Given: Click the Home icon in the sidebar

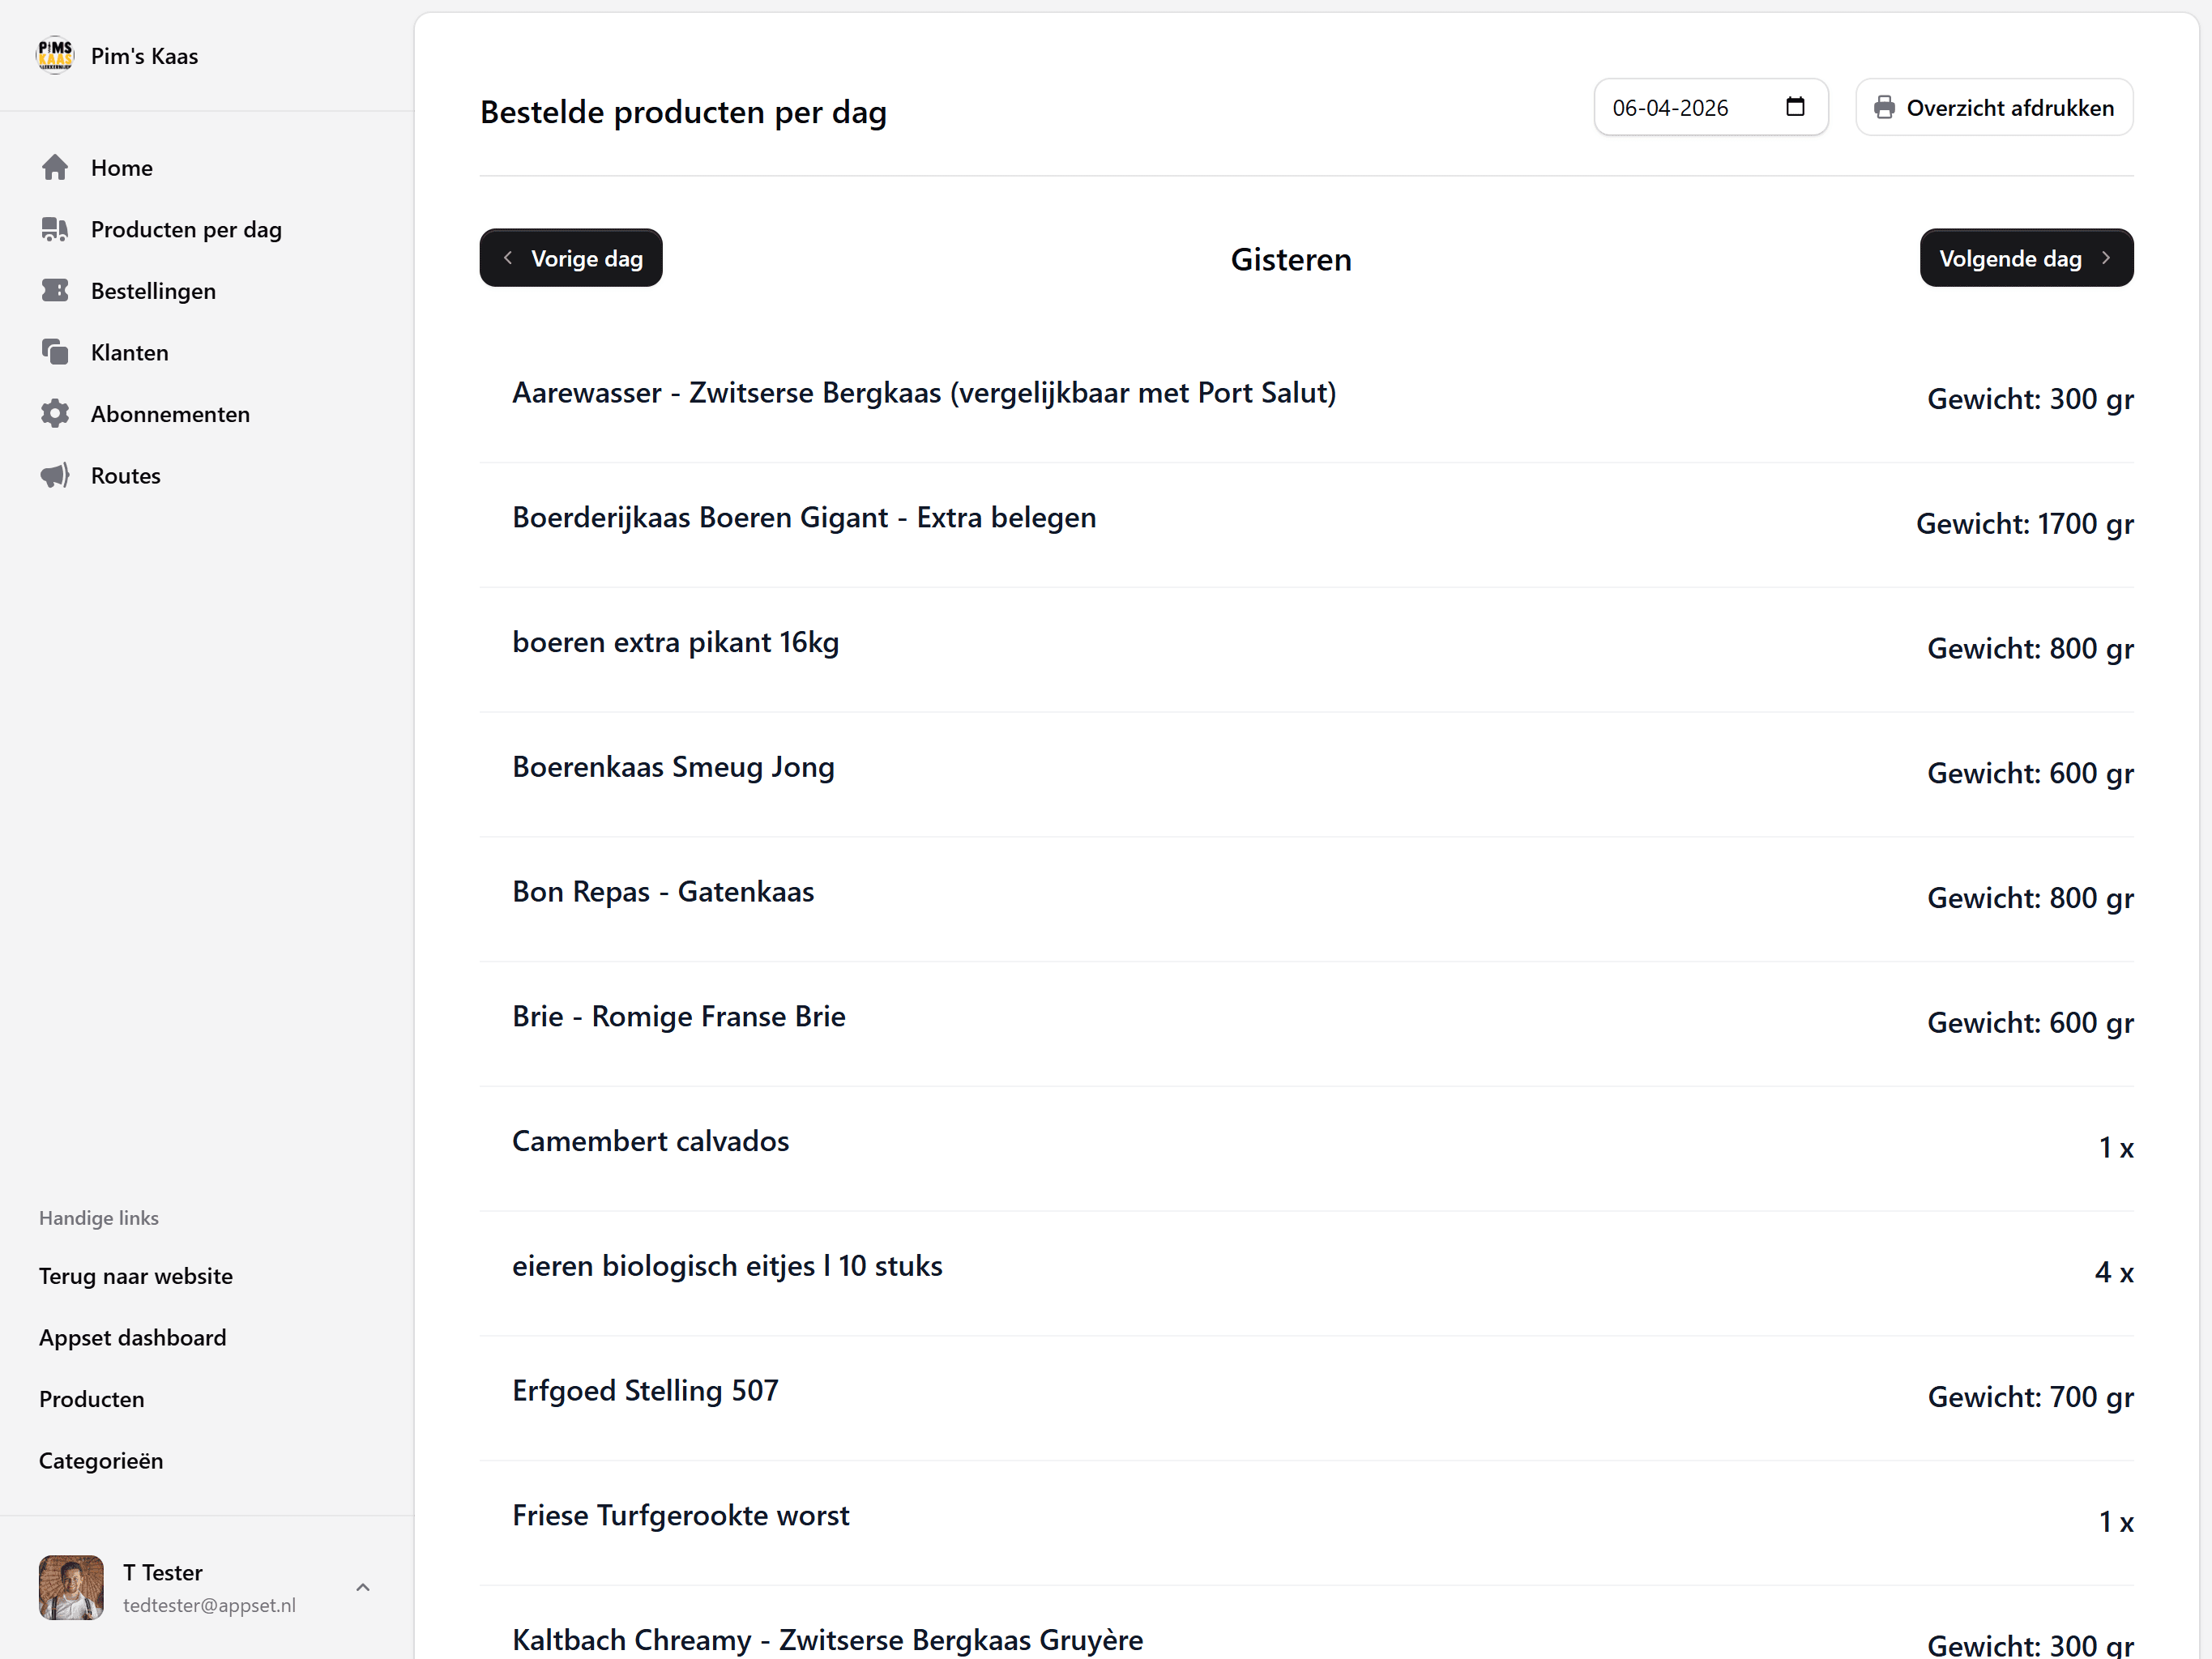Looking at the screenshot, I should (x=55, y=168).
